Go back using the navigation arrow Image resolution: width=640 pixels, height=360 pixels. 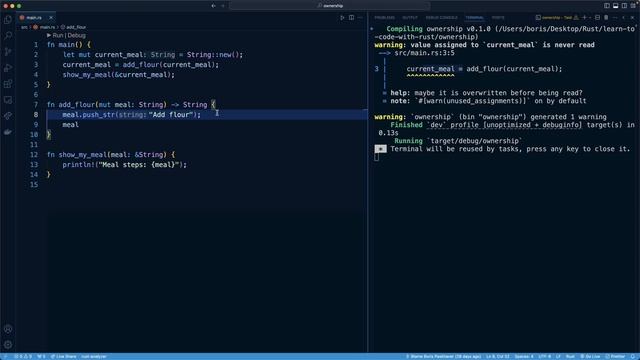[213, 6]
